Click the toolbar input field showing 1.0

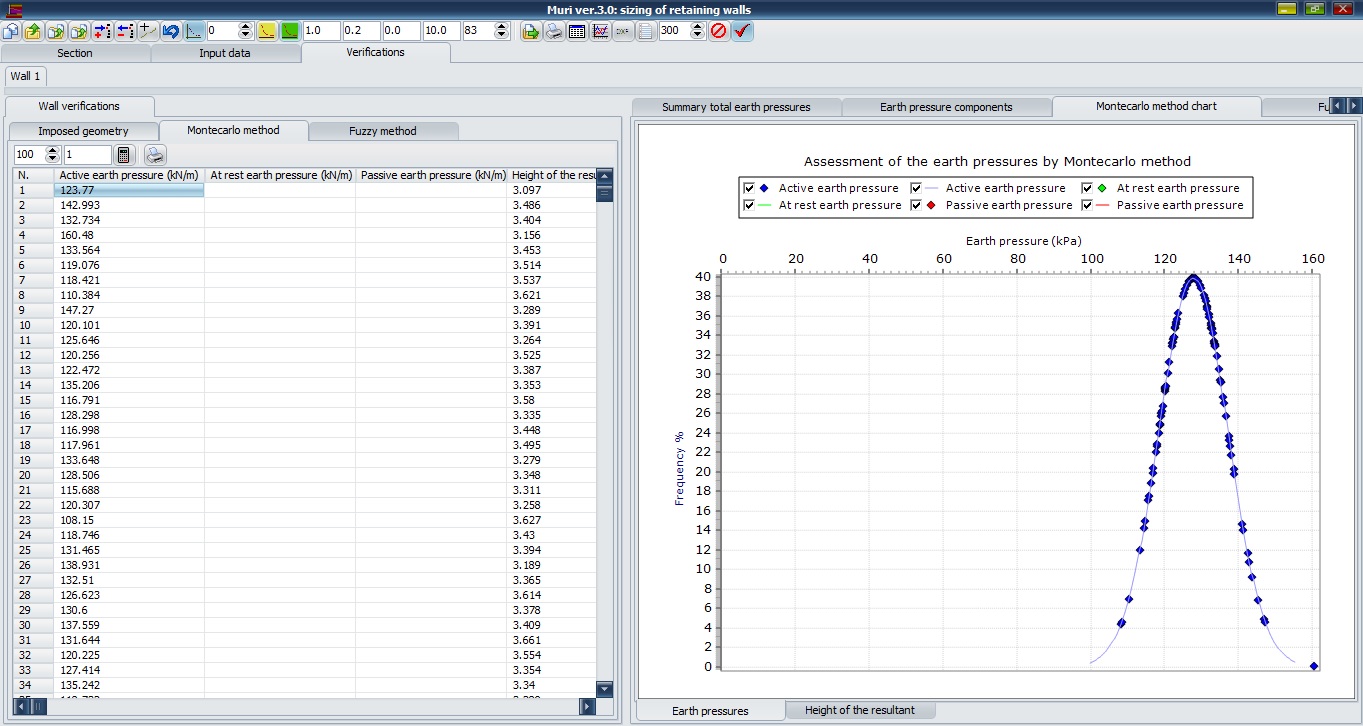click(x=321, y=31)
